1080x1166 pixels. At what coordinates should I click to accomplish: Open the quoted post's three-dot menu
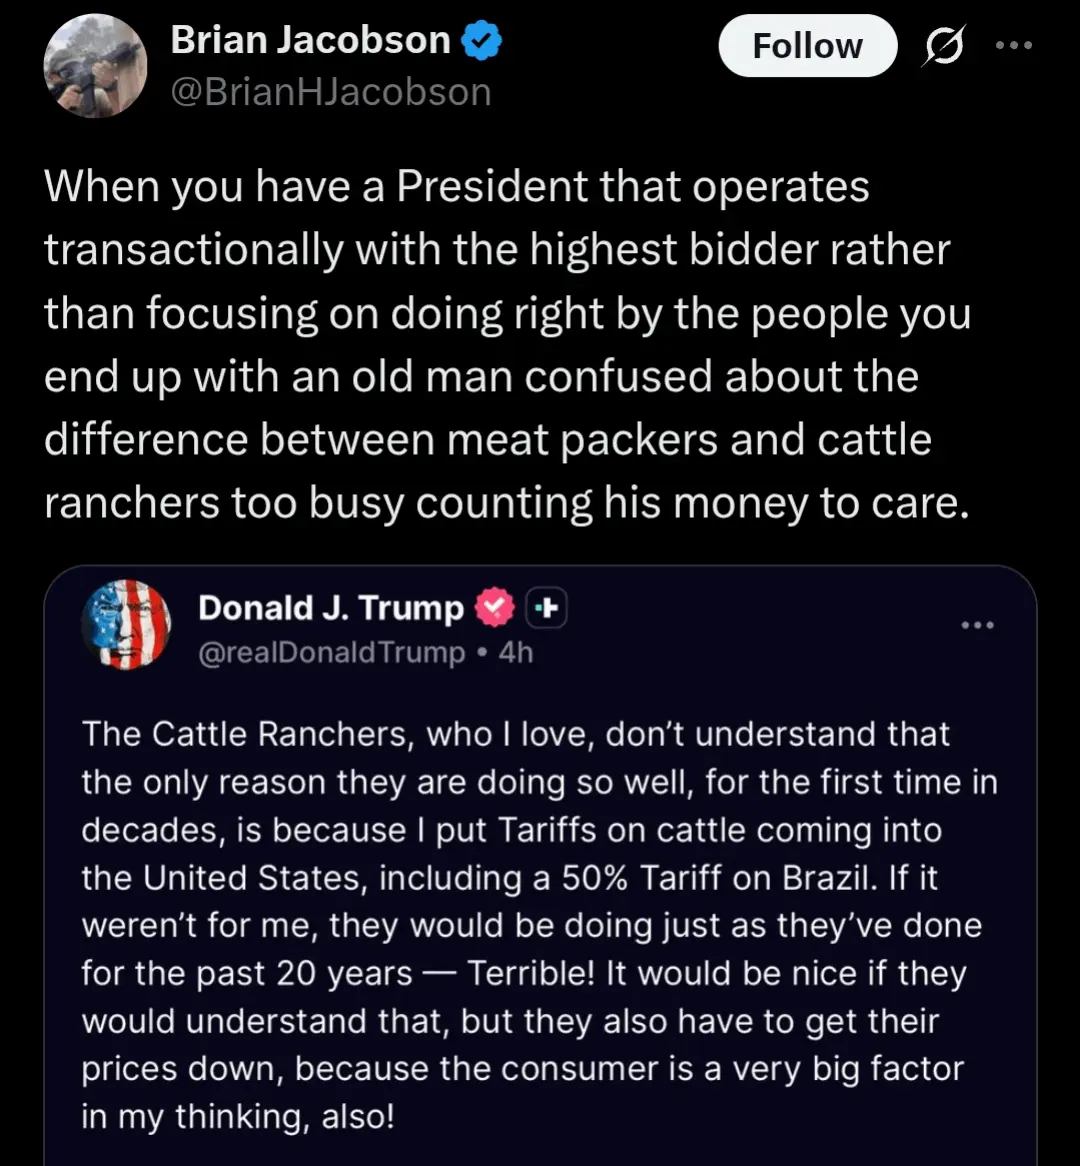click(x=977, y=625)
